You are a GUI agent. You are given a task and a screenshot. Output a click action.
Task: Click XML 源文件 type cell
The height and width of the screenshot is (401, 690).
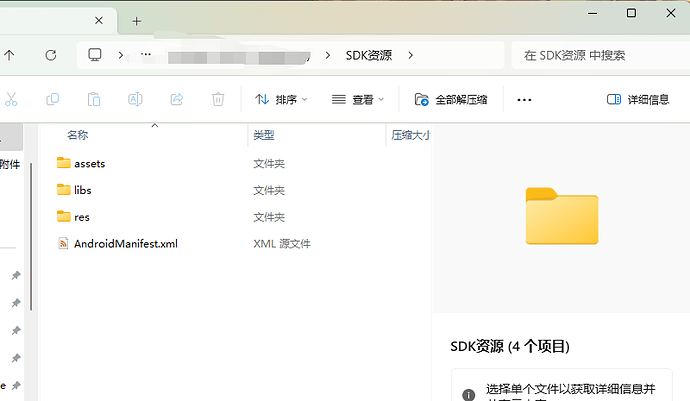(x=282, y=244)
